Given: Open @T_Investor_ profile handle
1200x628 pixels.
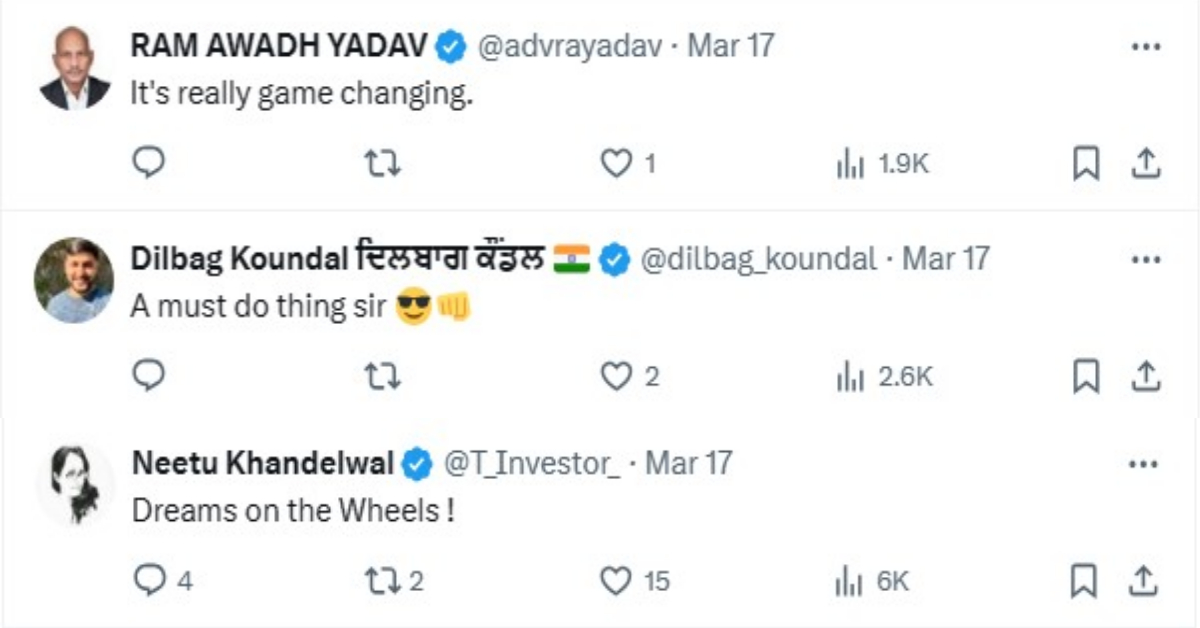Looking at the screenshot, I should click(x=531, y=464).
